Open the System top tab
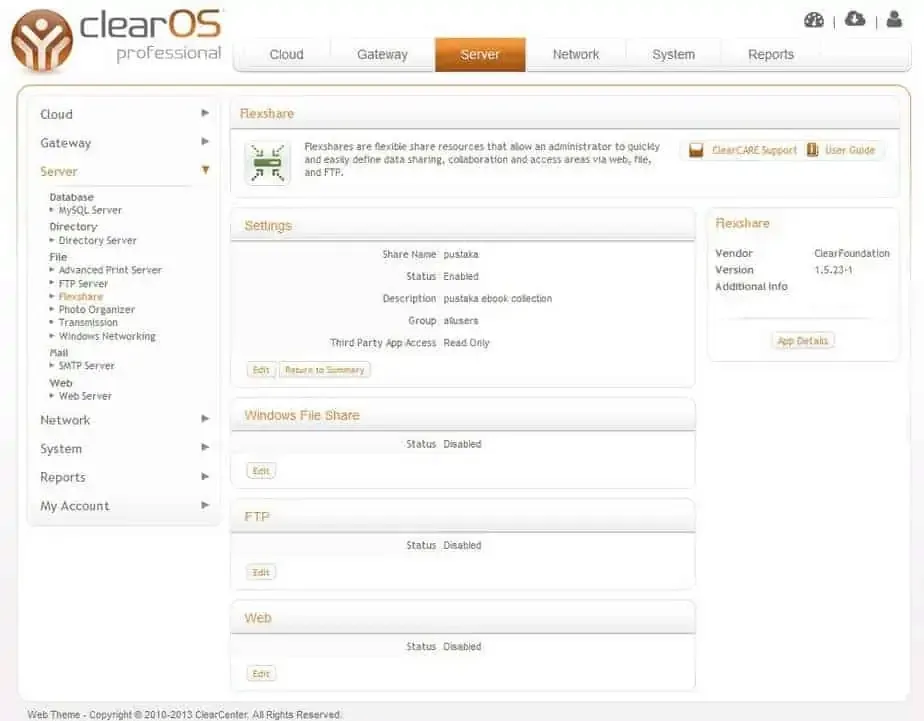 (x=673, y=55)
